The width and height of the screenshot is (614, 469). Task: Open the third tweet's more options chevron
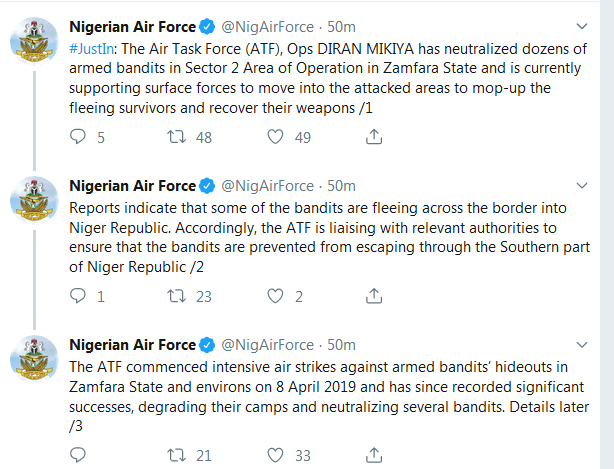582,345
